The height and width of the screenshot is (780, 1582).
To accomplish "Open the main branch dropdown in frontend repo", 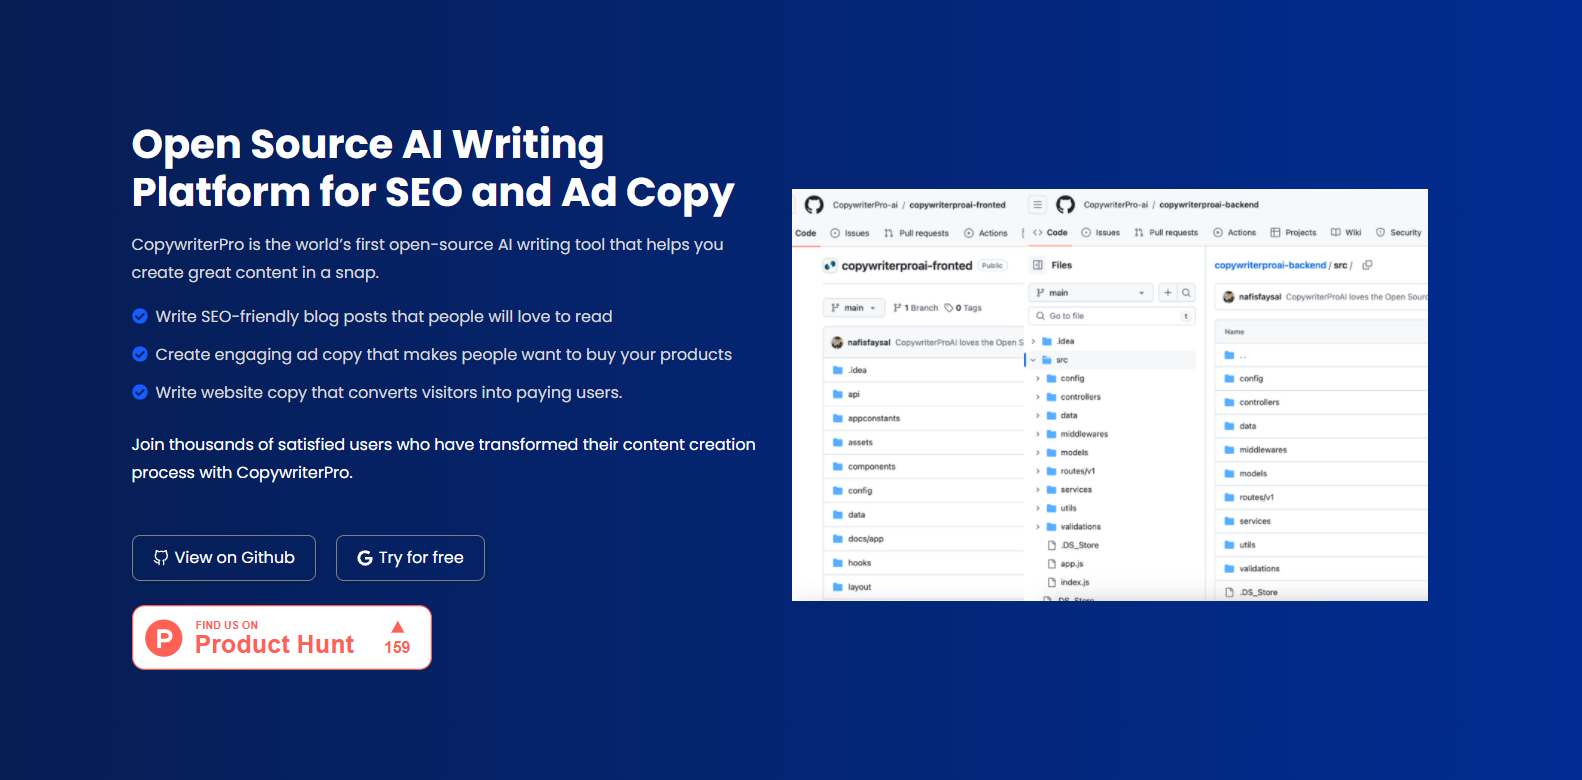I will pyautogui.click(x=853, y=308).
